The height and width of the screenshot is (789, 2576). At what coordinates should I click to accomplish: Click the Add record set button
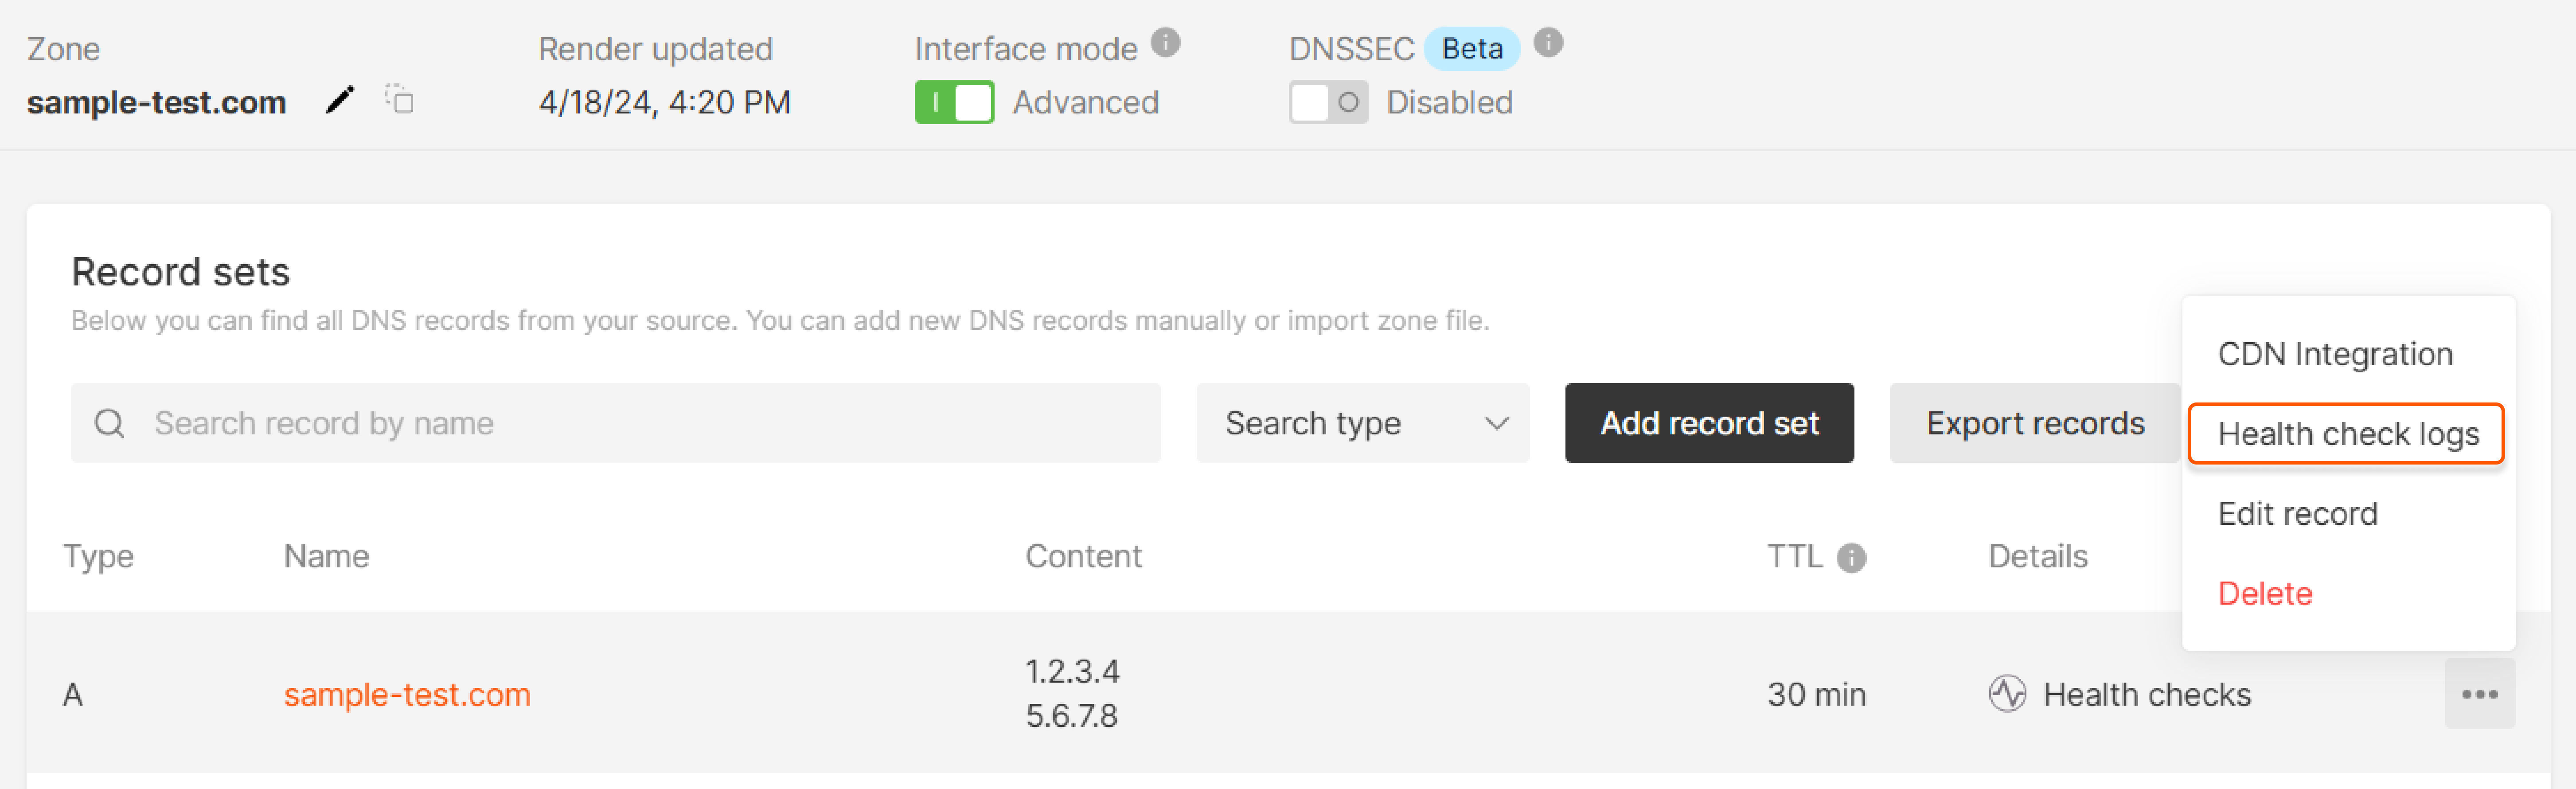[1709, 423]
